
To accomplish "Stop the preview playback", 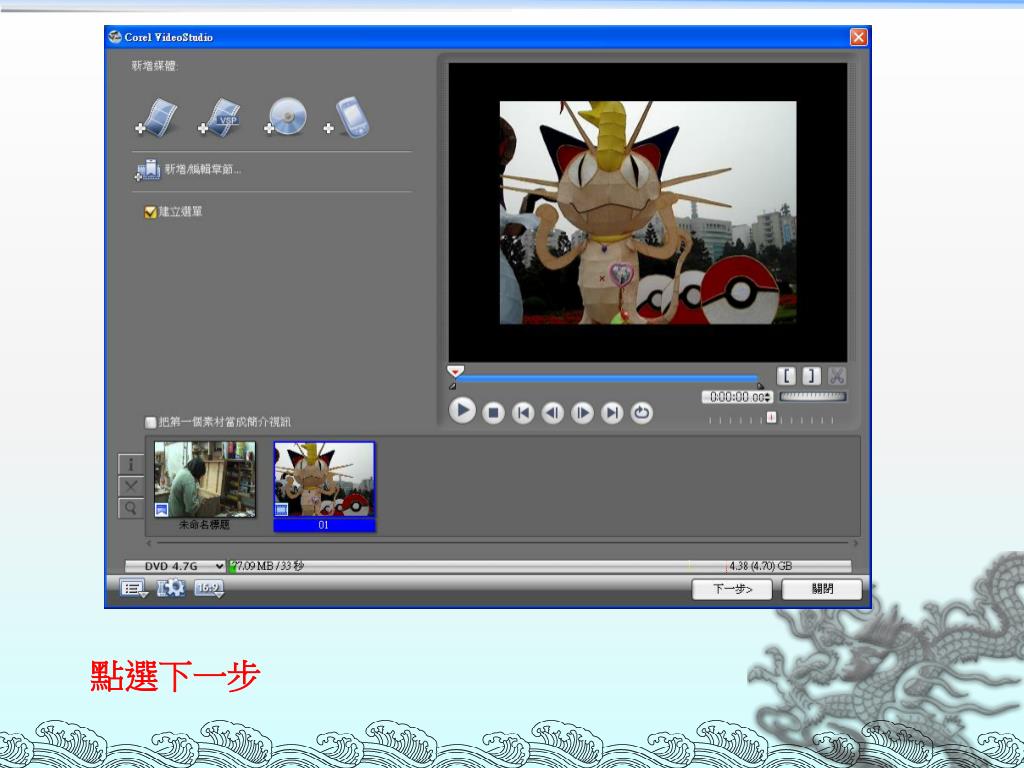I will pos(494,413).
